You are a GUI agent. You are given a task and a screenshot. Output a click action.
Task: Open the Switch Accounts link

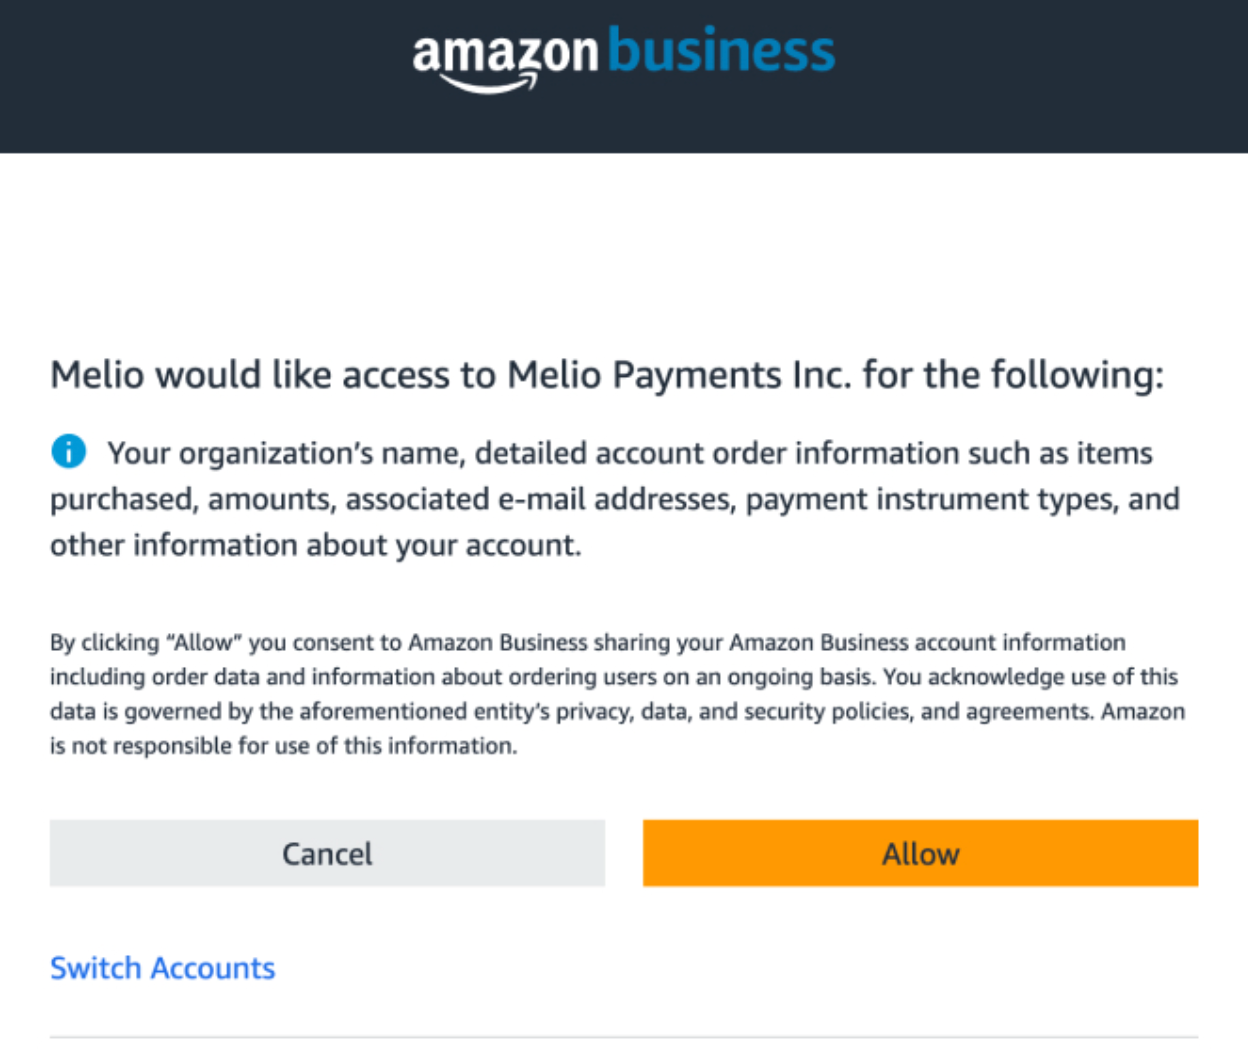[x=162, y=968]
